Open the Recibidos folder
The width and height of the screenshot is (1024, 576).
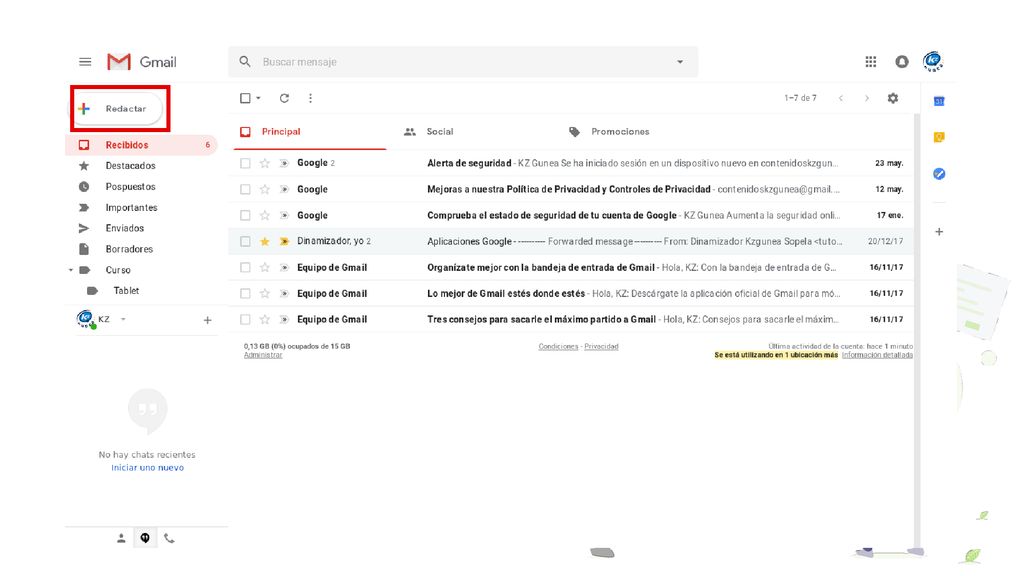tap(142, 145)
